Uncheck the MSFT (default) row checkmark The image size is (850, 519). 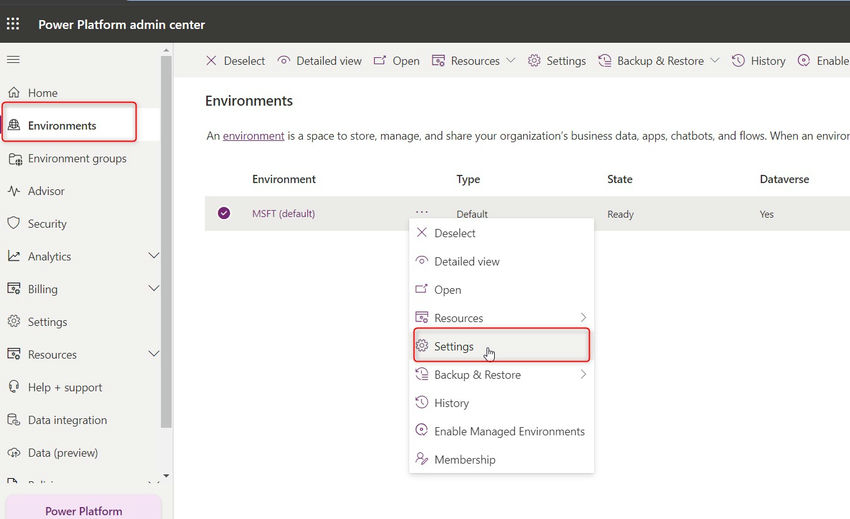224,213
